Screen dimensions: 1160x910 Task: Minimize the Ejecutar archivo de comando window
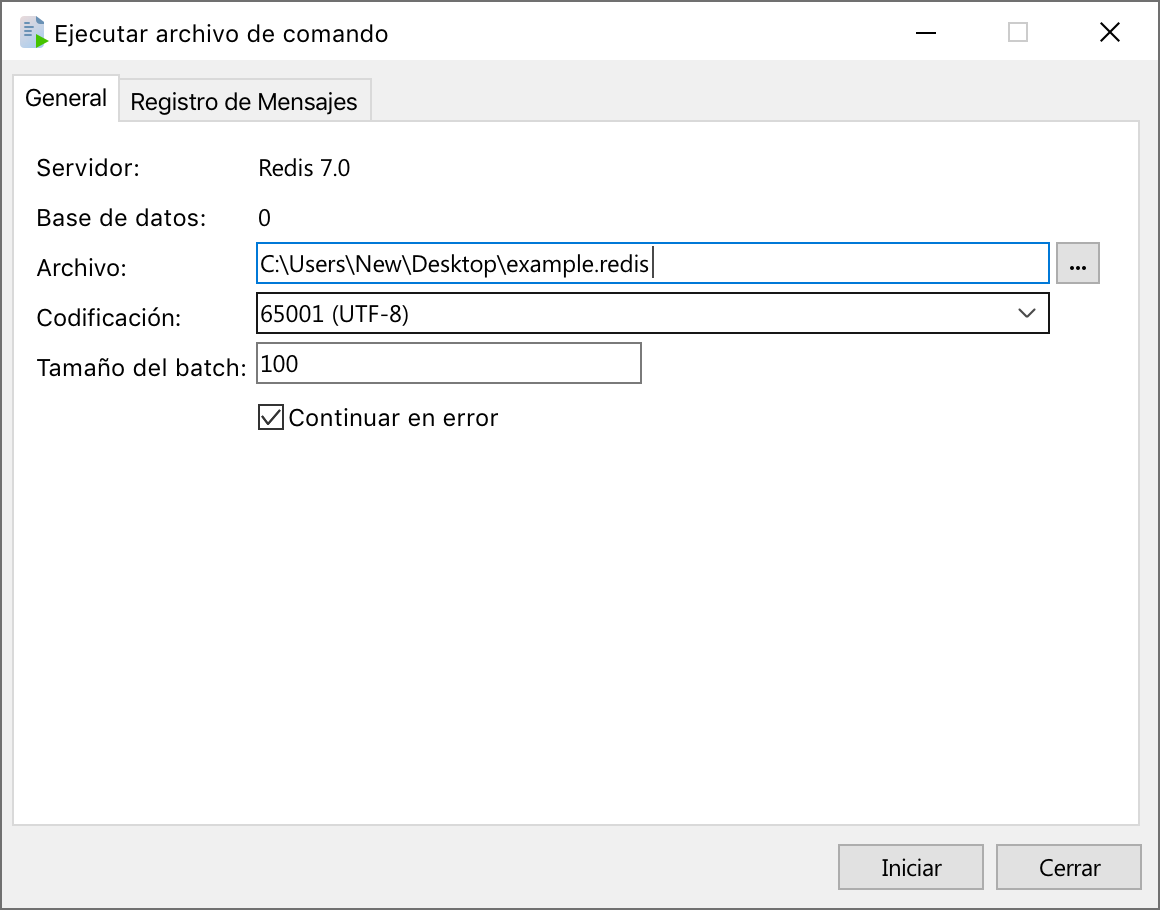[x=927, y=33]
